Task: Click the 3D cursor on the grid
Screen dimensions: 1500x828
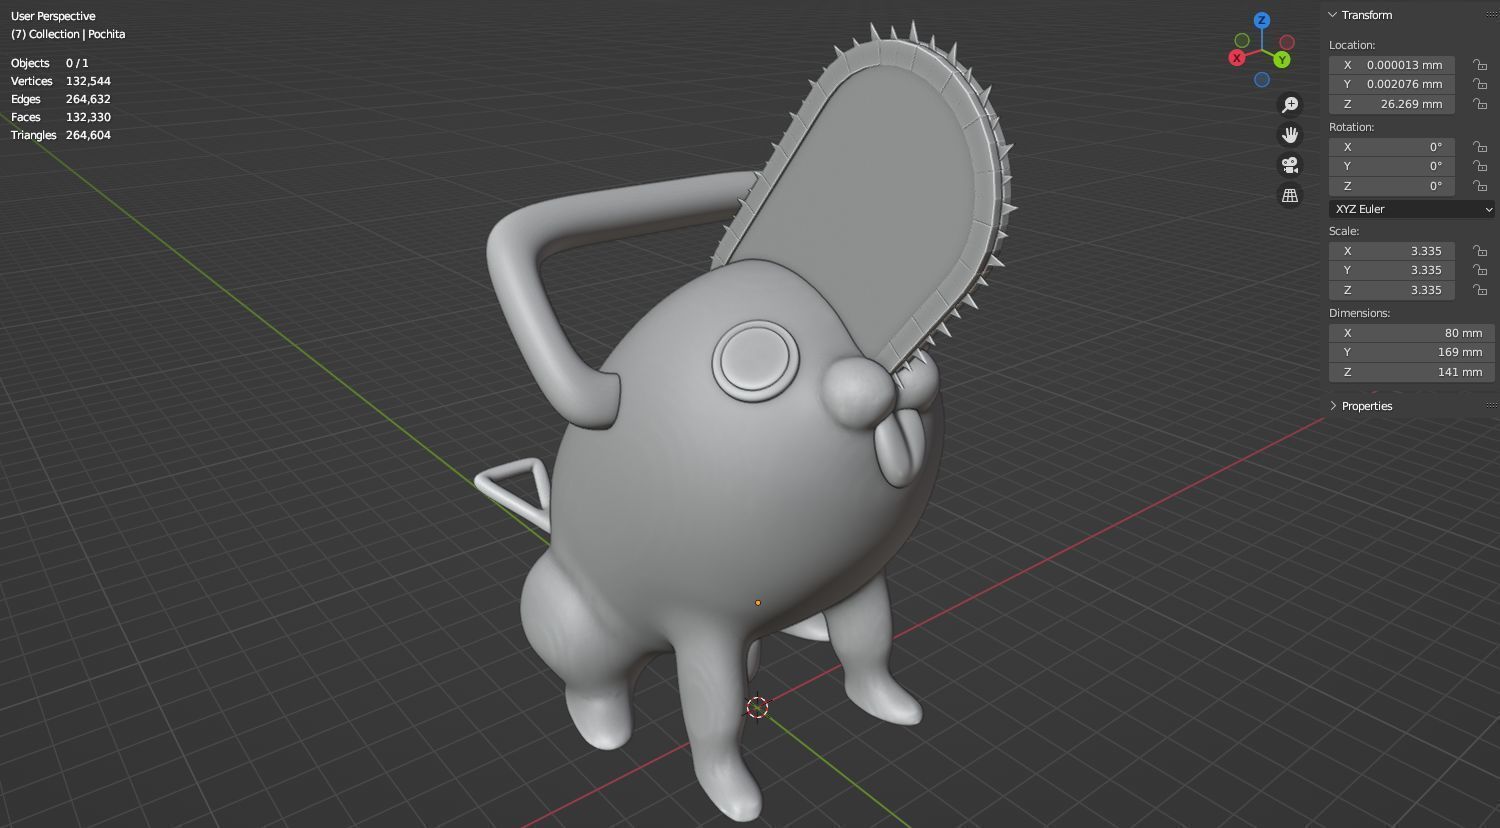Action: (757, 708)
